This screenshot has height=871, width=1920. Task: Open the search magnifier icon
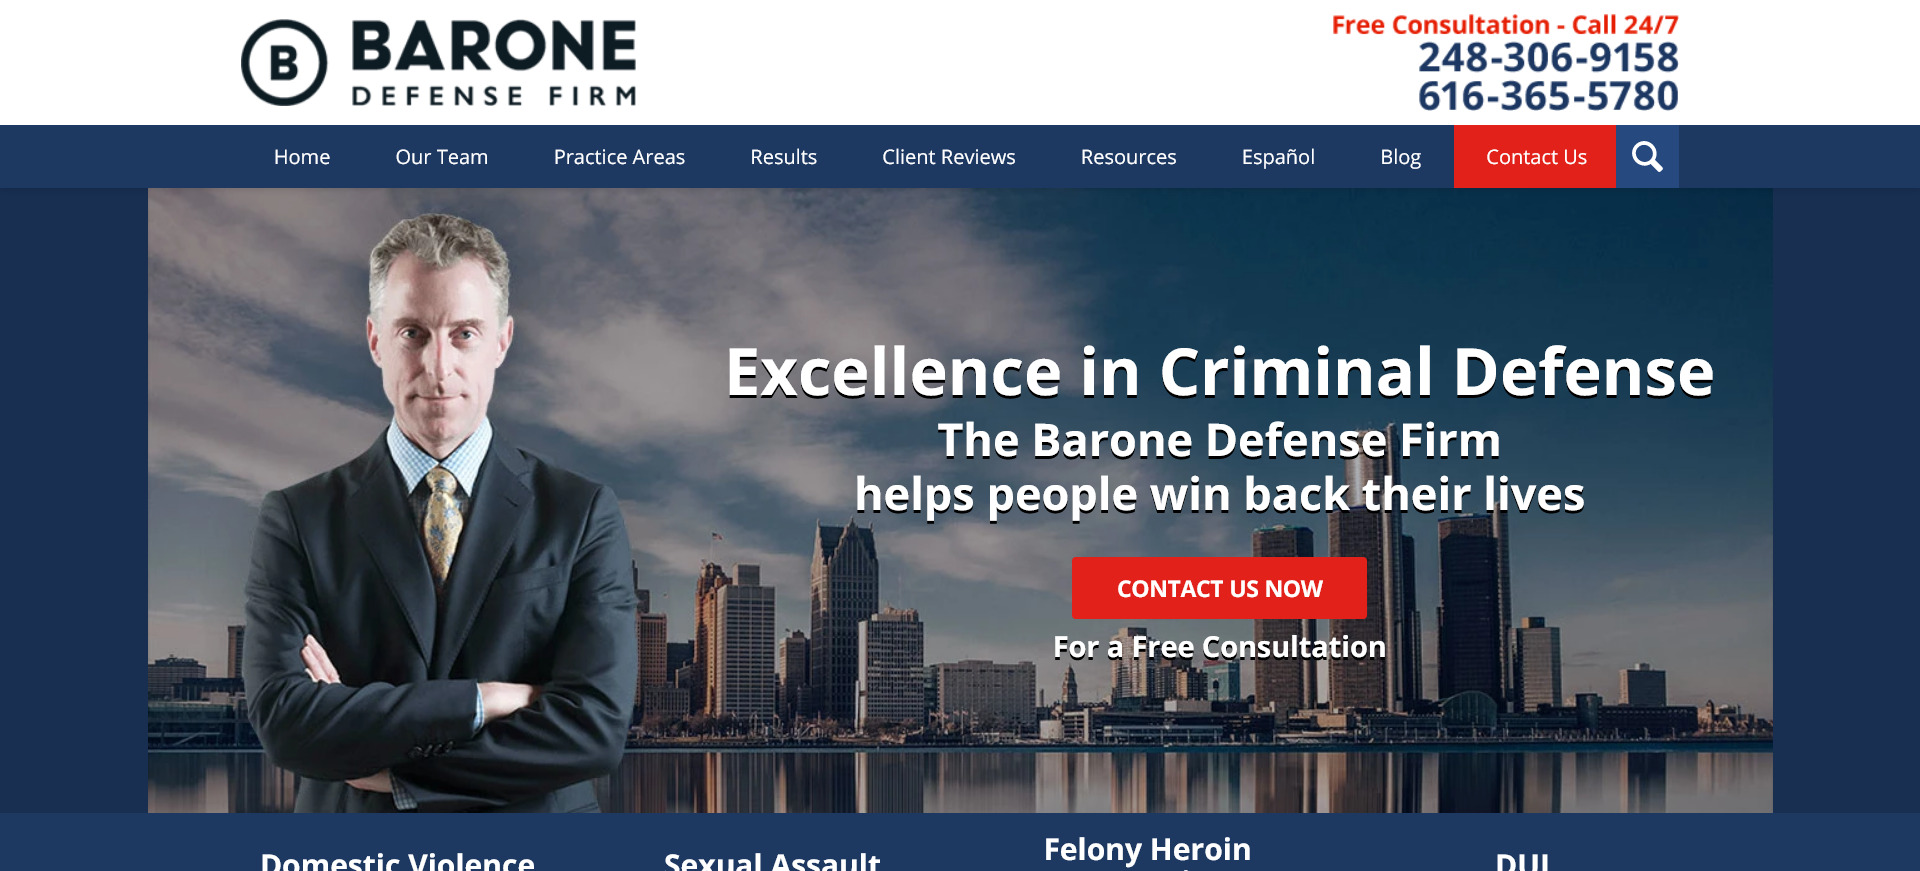click(x=1647, y=157)
